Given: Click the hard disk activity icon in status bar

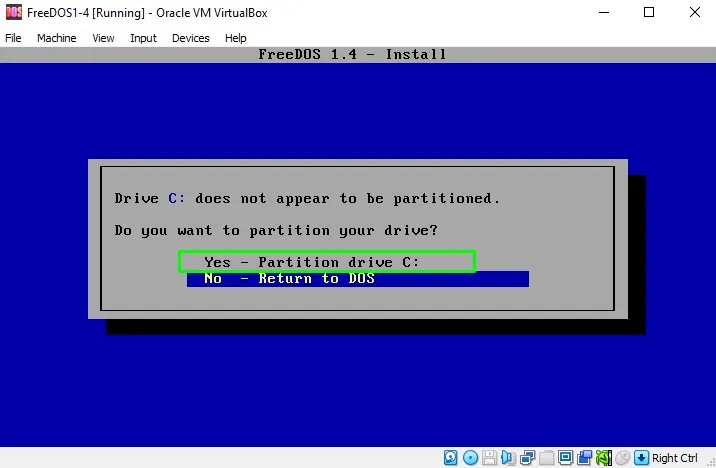Looking at the screenshot, I should (450, 457).
